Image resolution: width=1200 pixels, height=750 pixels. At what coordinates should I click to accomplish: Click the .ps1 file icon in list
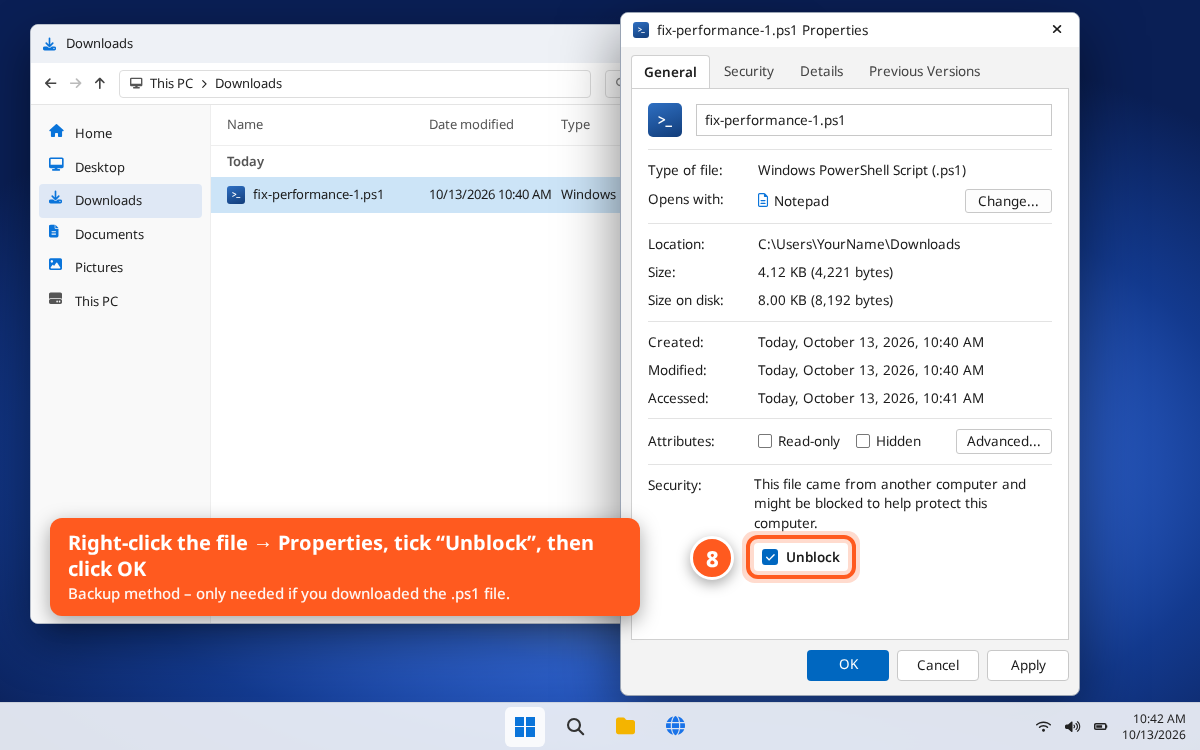point(236,195)
